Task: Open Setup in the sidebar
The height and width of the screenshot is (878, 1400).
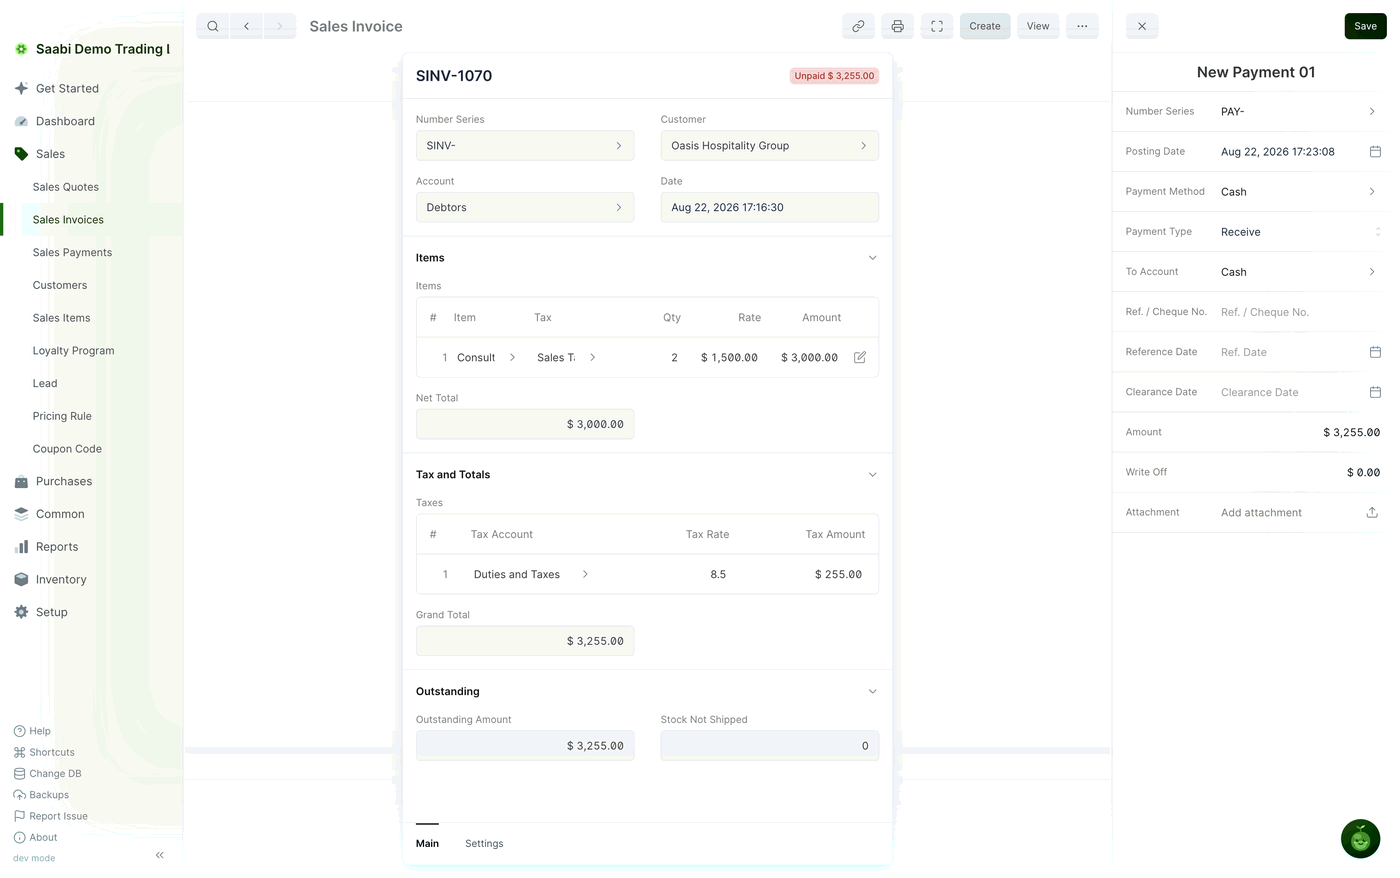Action: tap(52, 612)
